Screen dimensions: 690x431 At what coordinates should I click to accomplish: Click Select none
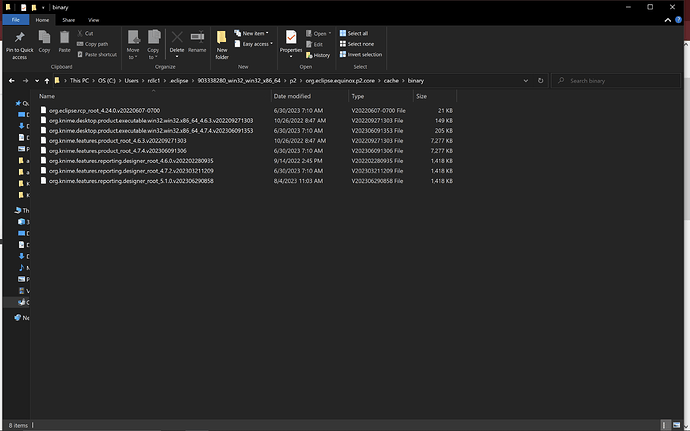357,44
